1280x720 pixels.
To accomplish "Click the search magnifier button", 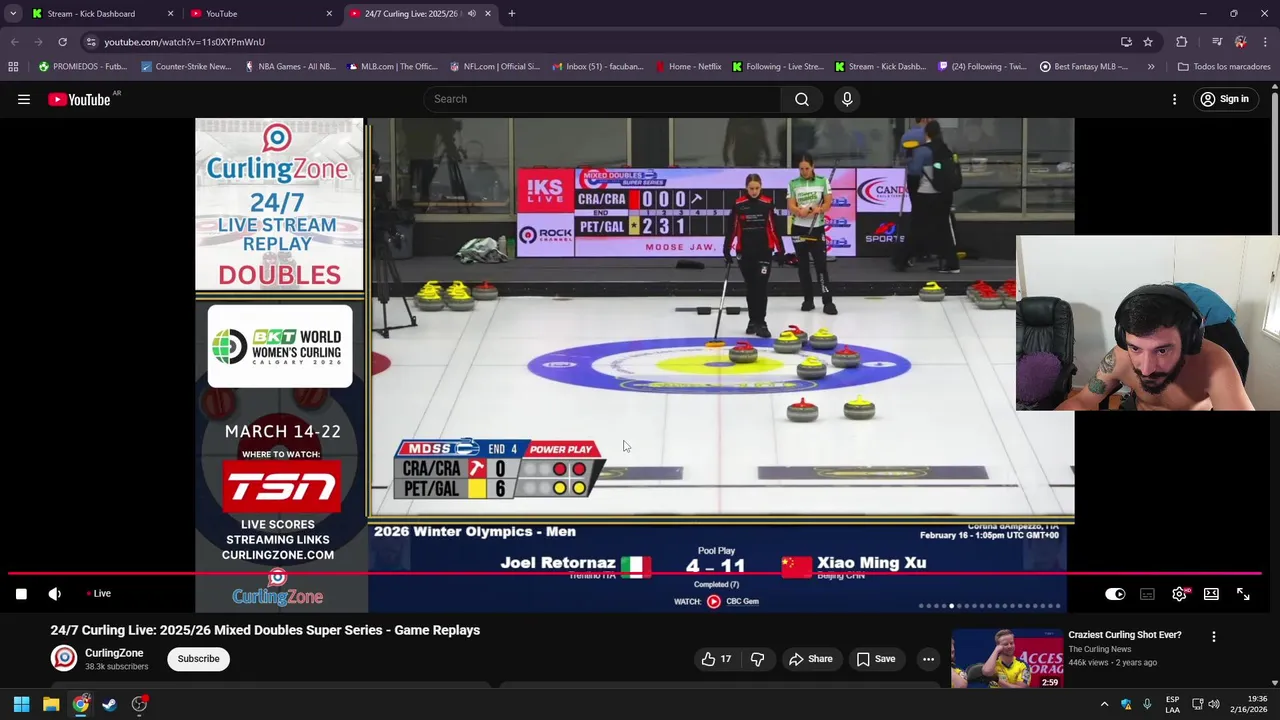I will click(x=802, y=99).
